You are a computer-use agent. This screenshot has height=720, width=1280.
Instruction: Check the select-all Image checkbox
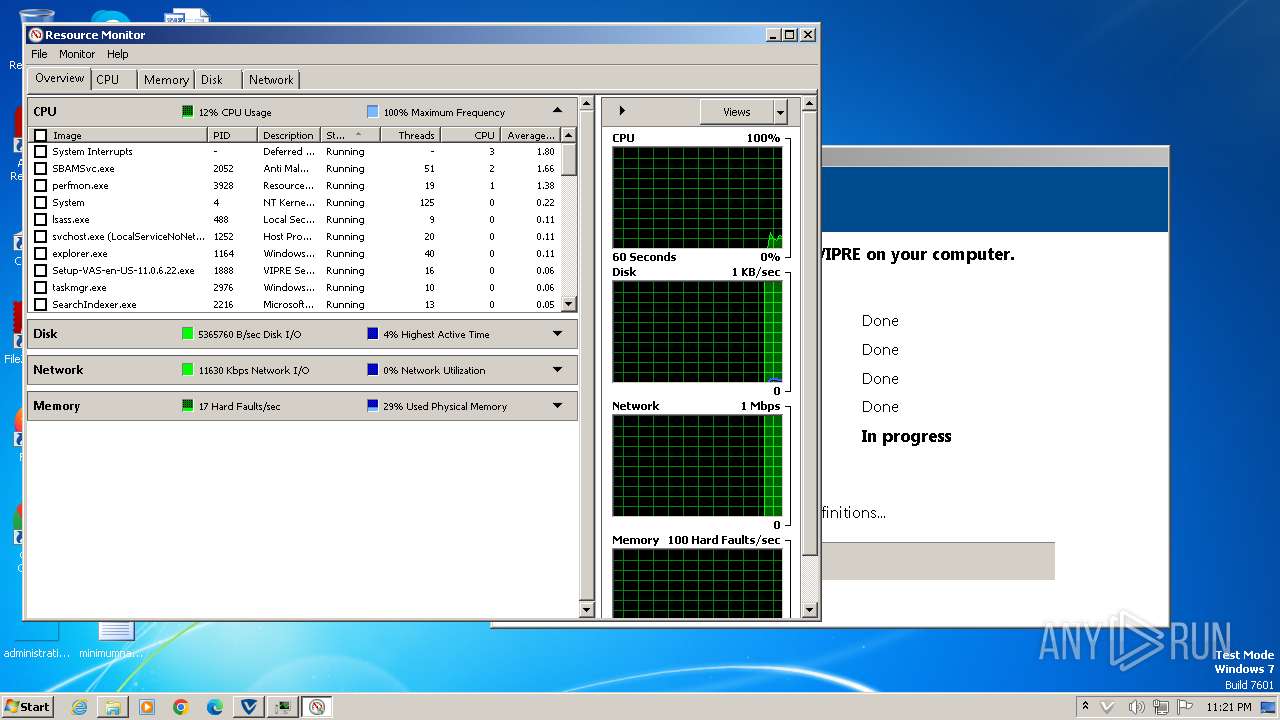[41, 135]
